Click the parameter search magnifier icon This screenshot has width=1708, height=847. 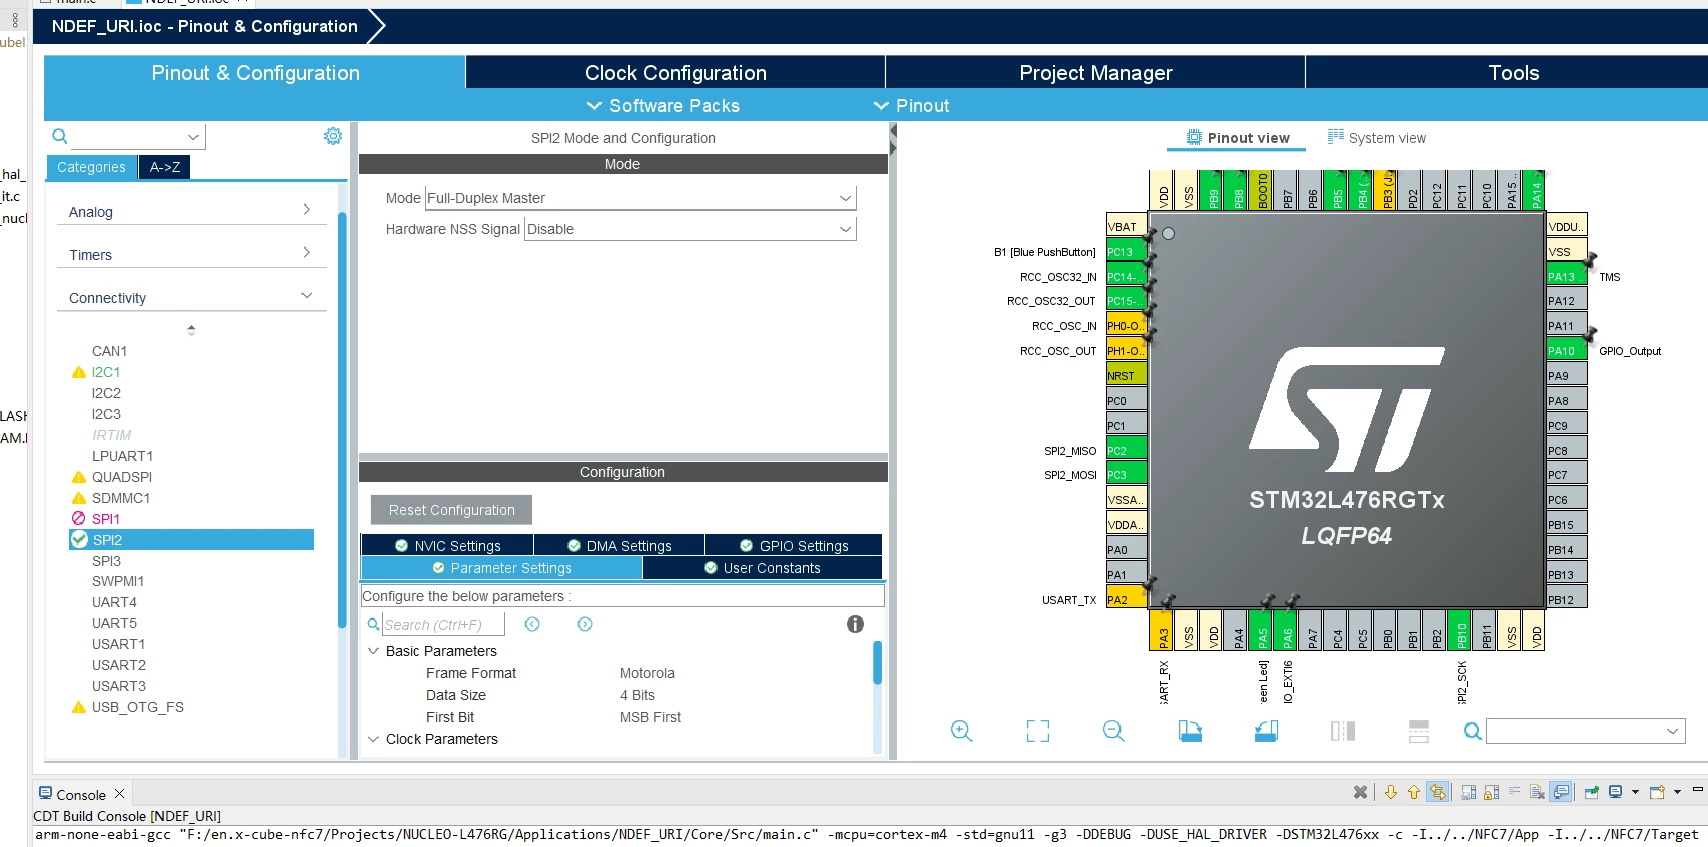tap(373, 624)
